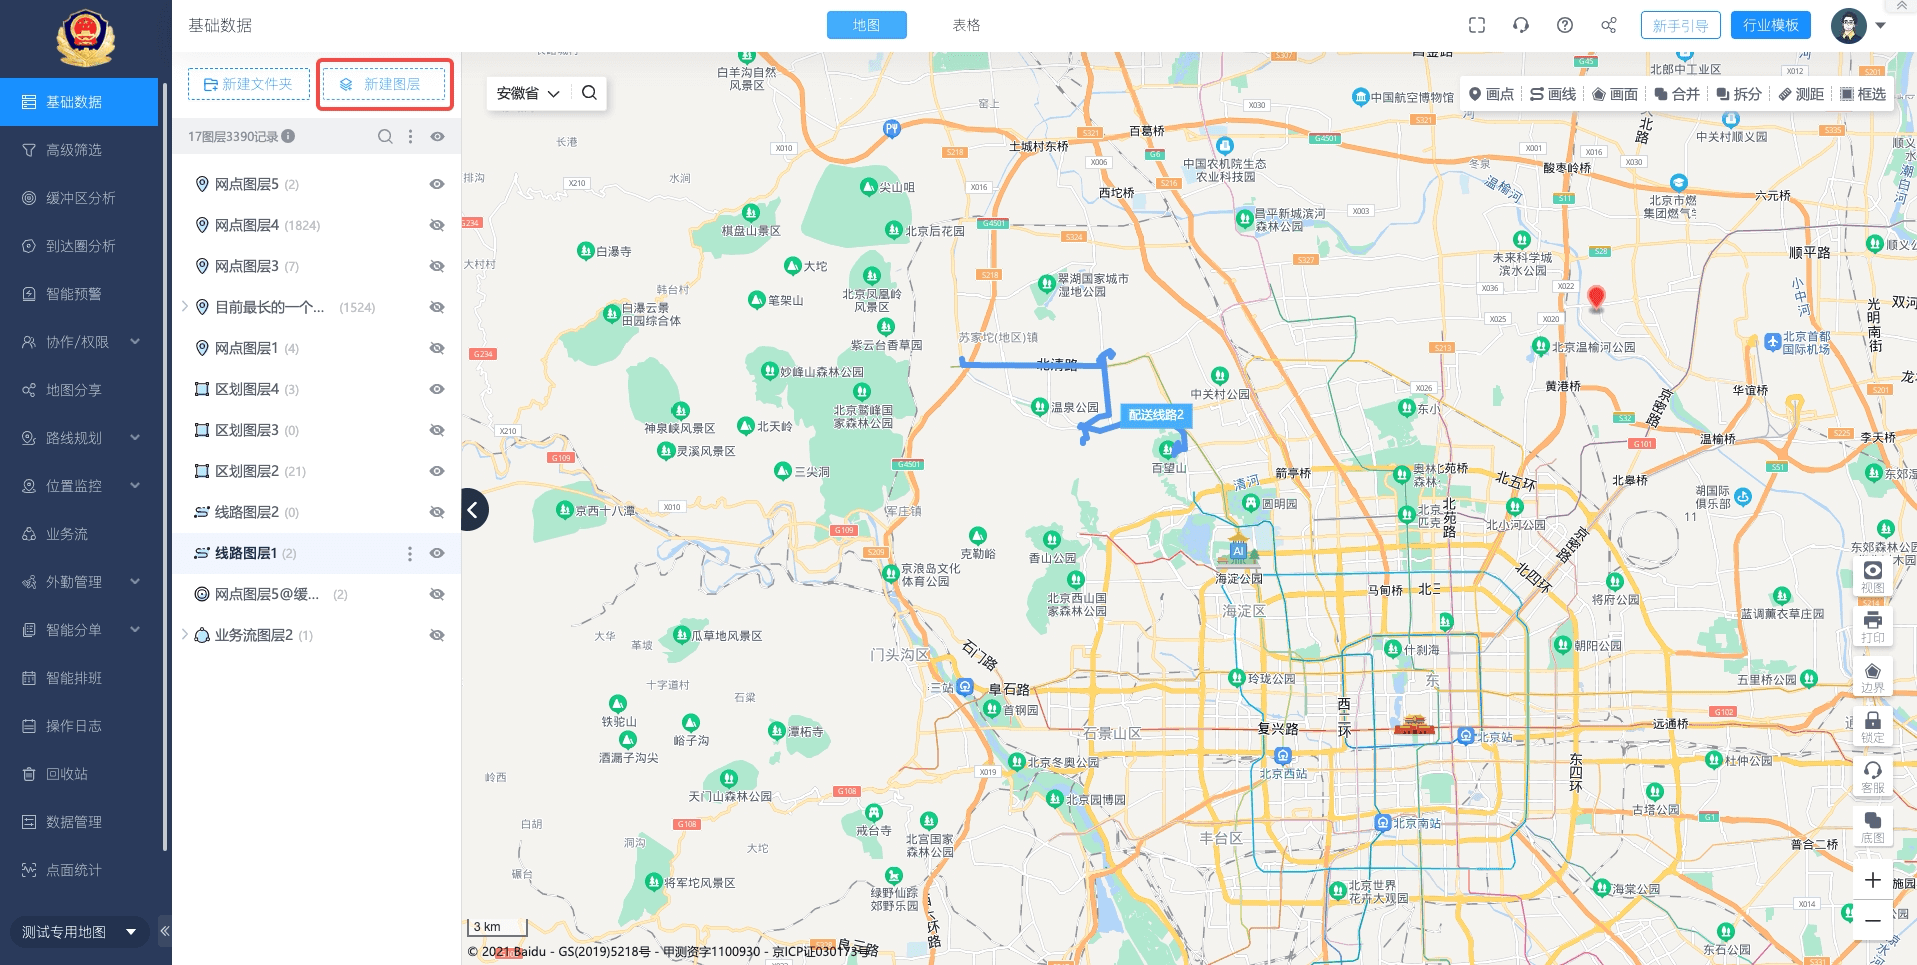Expand the 智能分单 sidebar menu

point(79,630)
